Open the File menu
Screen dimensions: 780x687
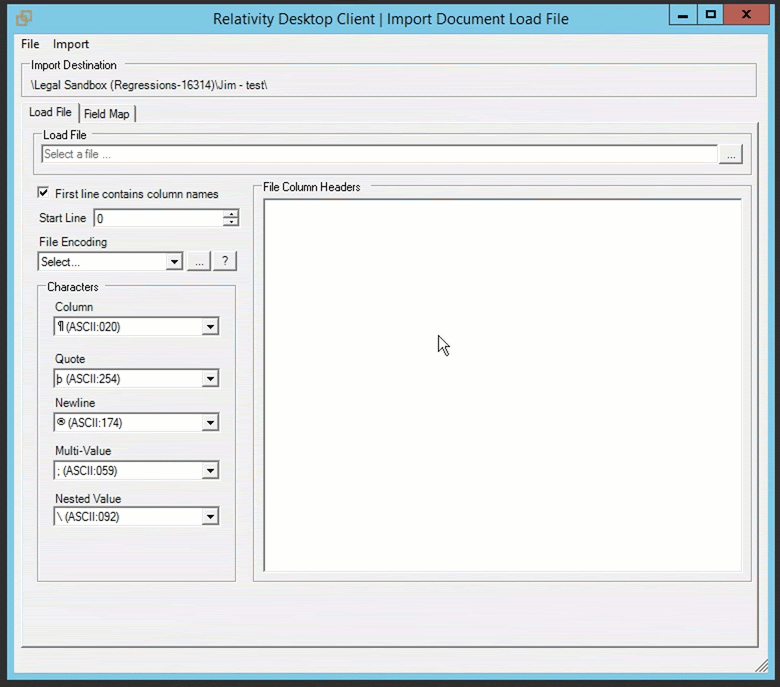pos(30,44)
